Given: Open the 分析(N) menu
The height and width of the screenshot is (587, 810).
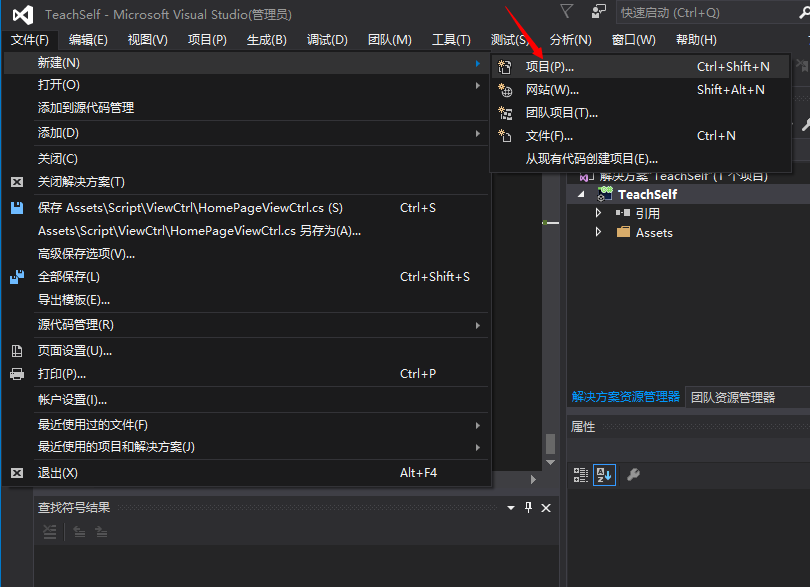Looking at the screenshot, I should coord(570,40).
